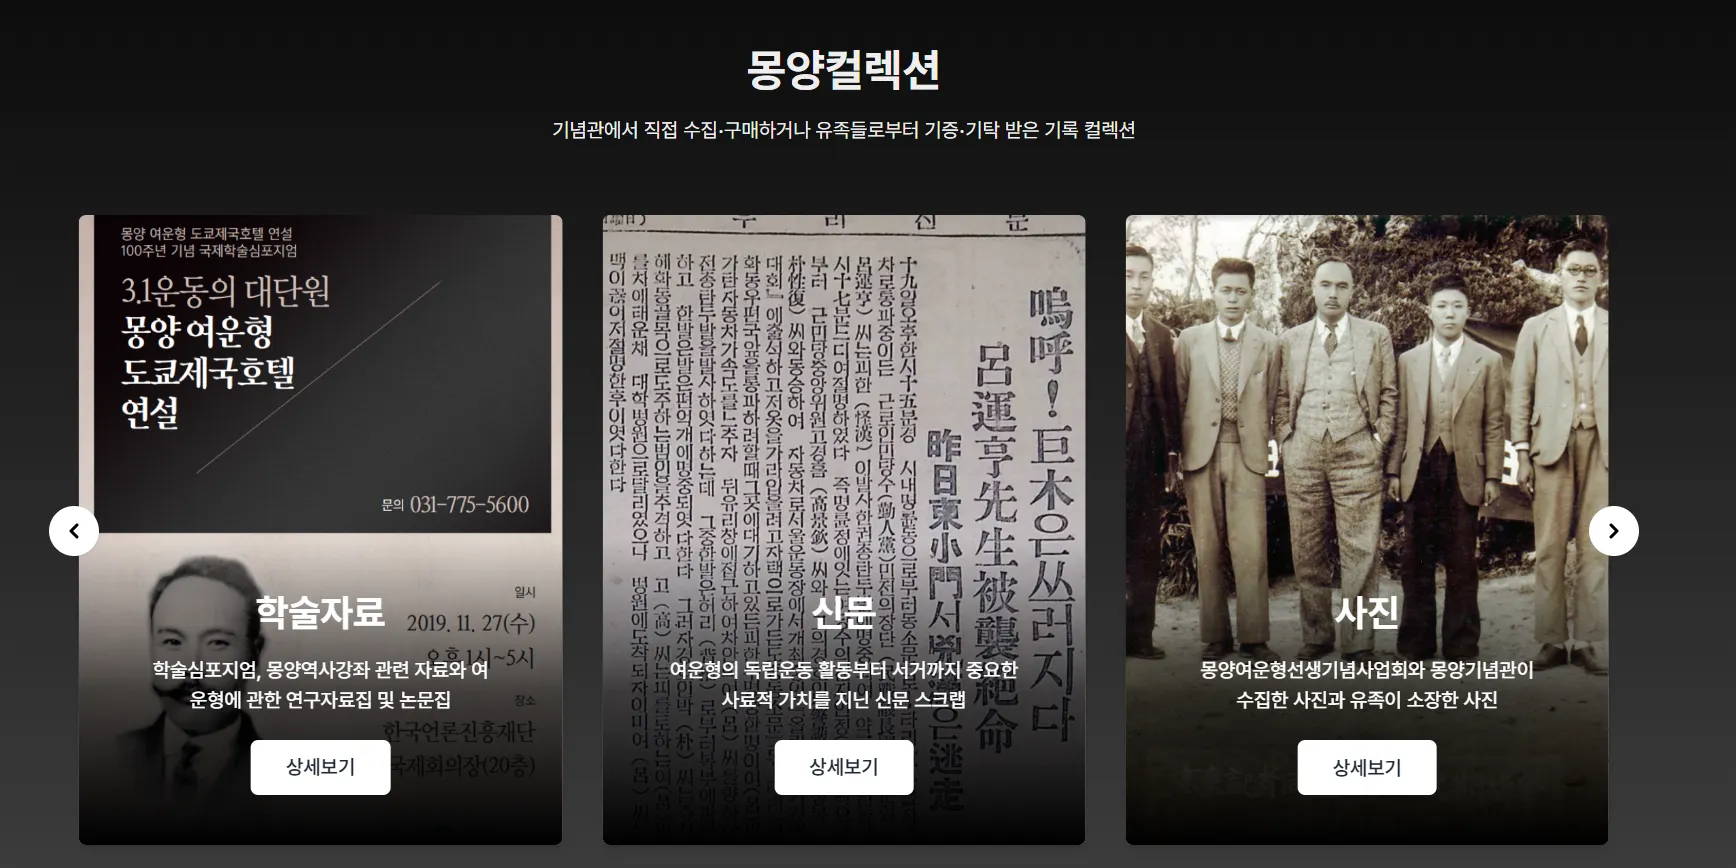This screenshot has width=1736, height=868.
Task: Go to next collection slide arrow
Action: [x=1613, y=531]
